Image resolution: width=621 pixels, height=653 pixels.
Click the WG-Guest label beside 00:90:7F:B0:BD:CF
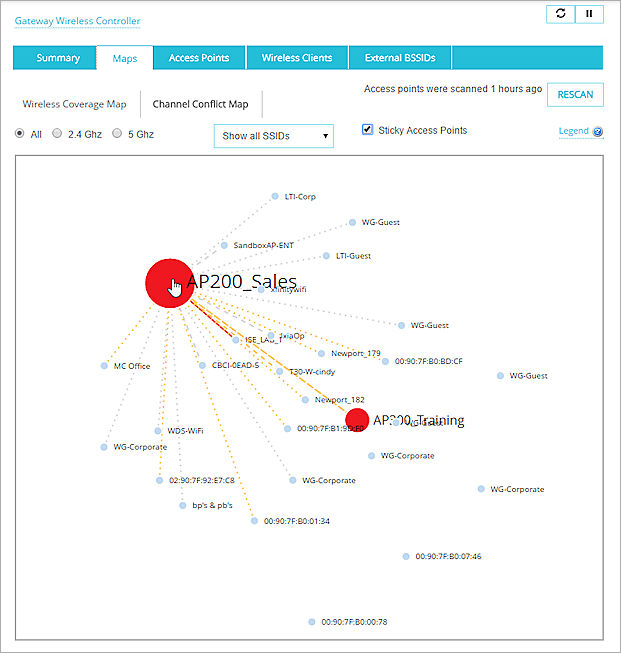(x=528, y=376)
